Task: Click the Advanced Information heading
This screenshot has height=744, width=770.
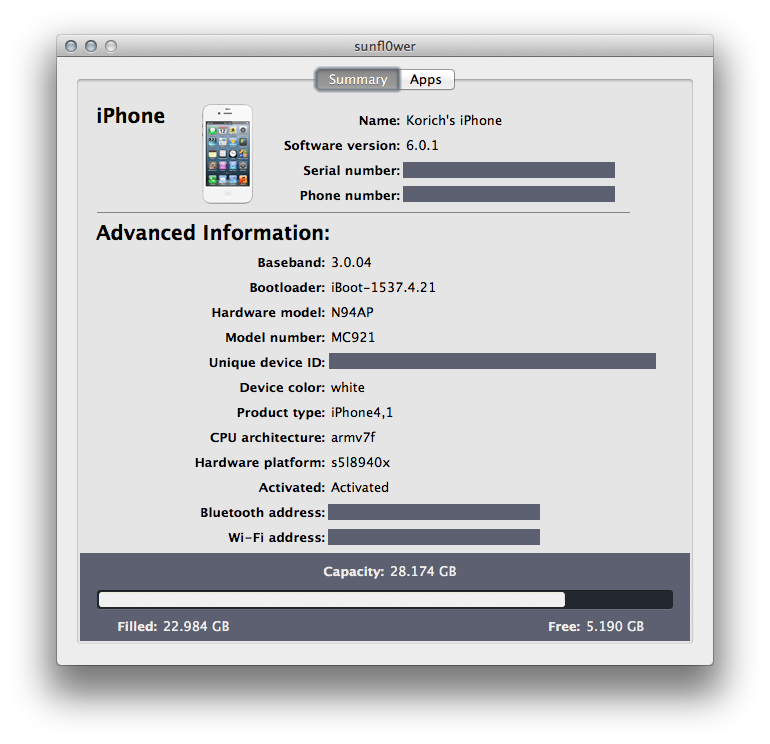Action: tap(213, 234)
